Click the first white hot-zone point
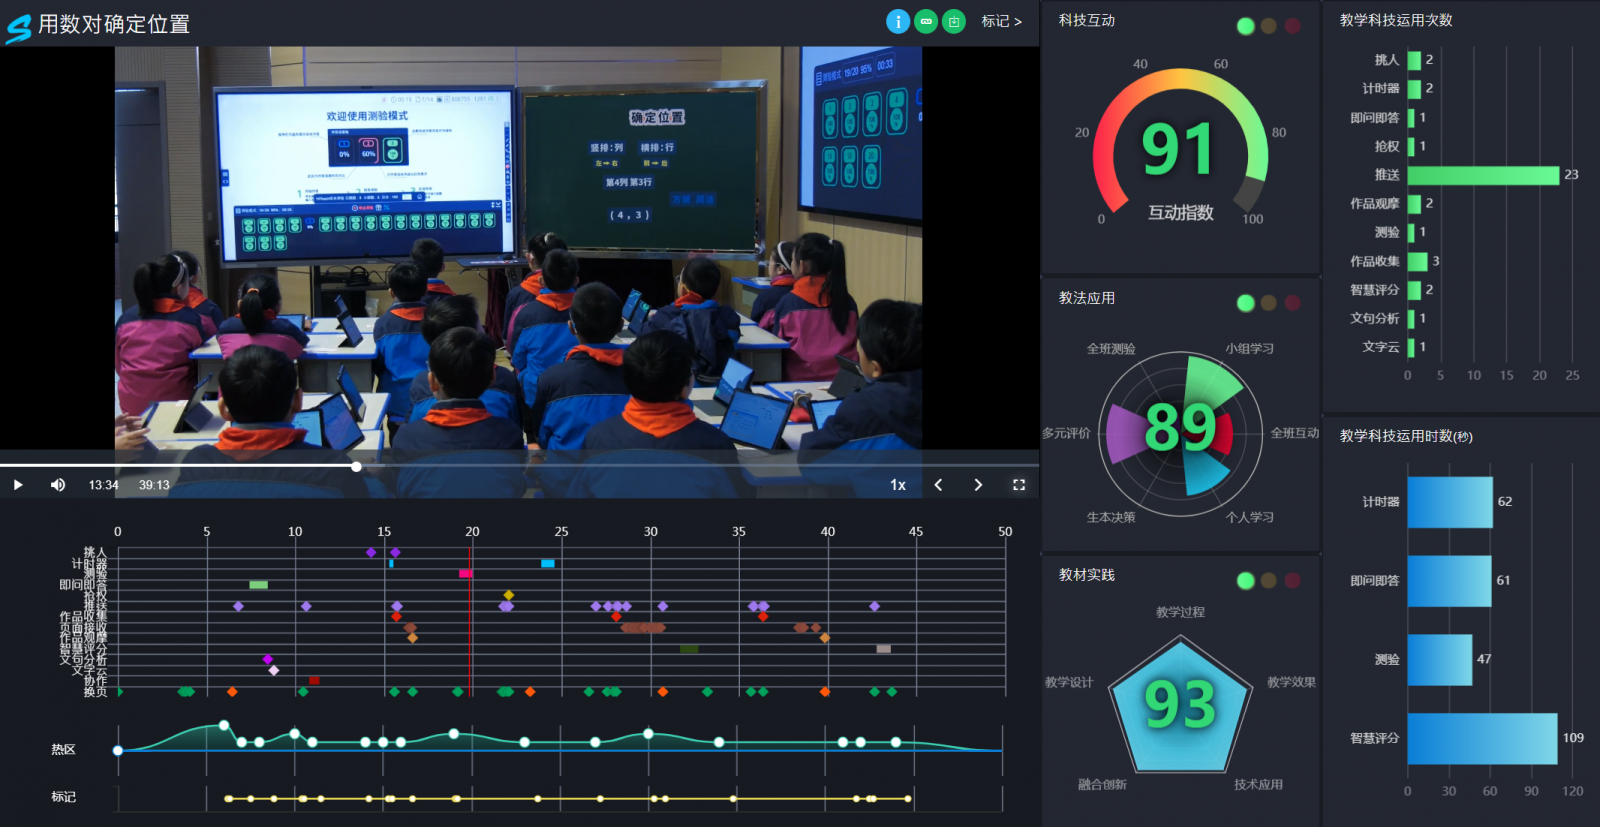The width and height of the screenshot is (1600, 827). coord(118,750)
